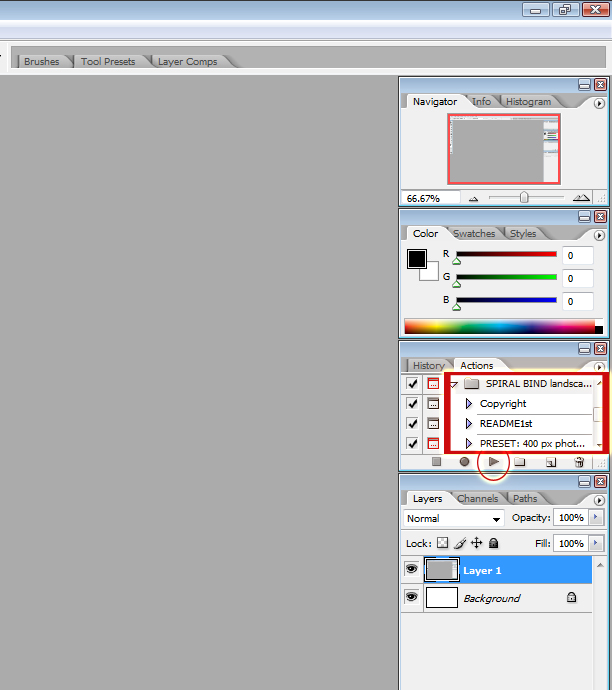Click the red R color slider

(506, 254)
